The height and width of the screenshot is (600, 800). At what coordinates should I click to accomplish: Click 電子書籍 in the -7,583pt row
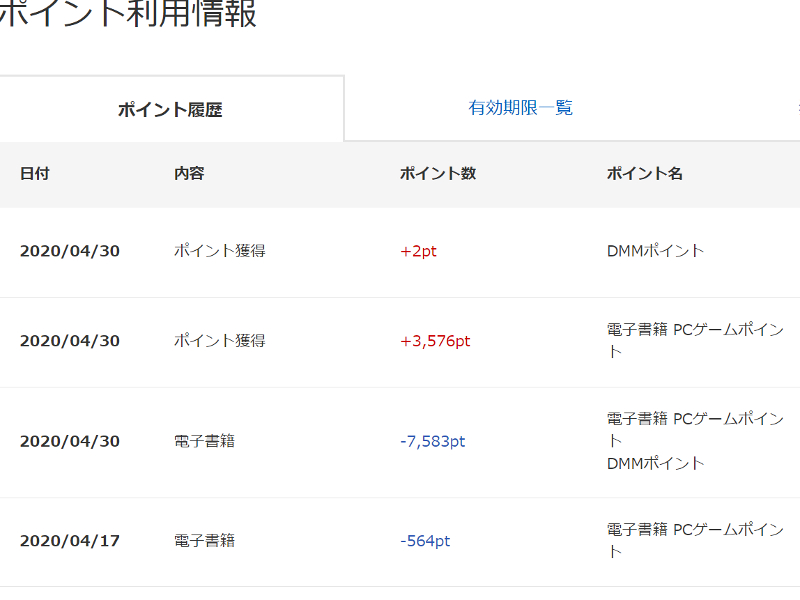[205, 441]
